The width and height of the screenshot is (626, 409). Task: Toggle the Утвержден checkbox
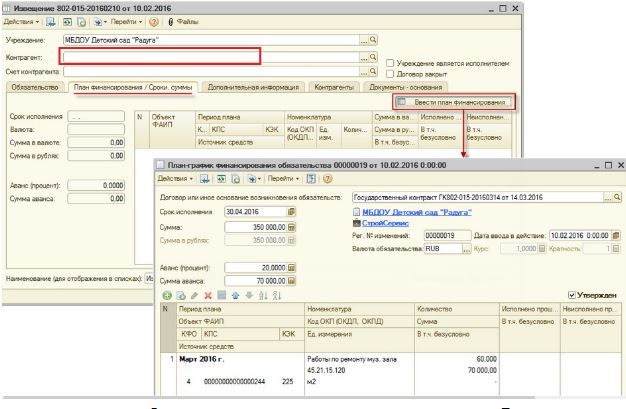570,296
